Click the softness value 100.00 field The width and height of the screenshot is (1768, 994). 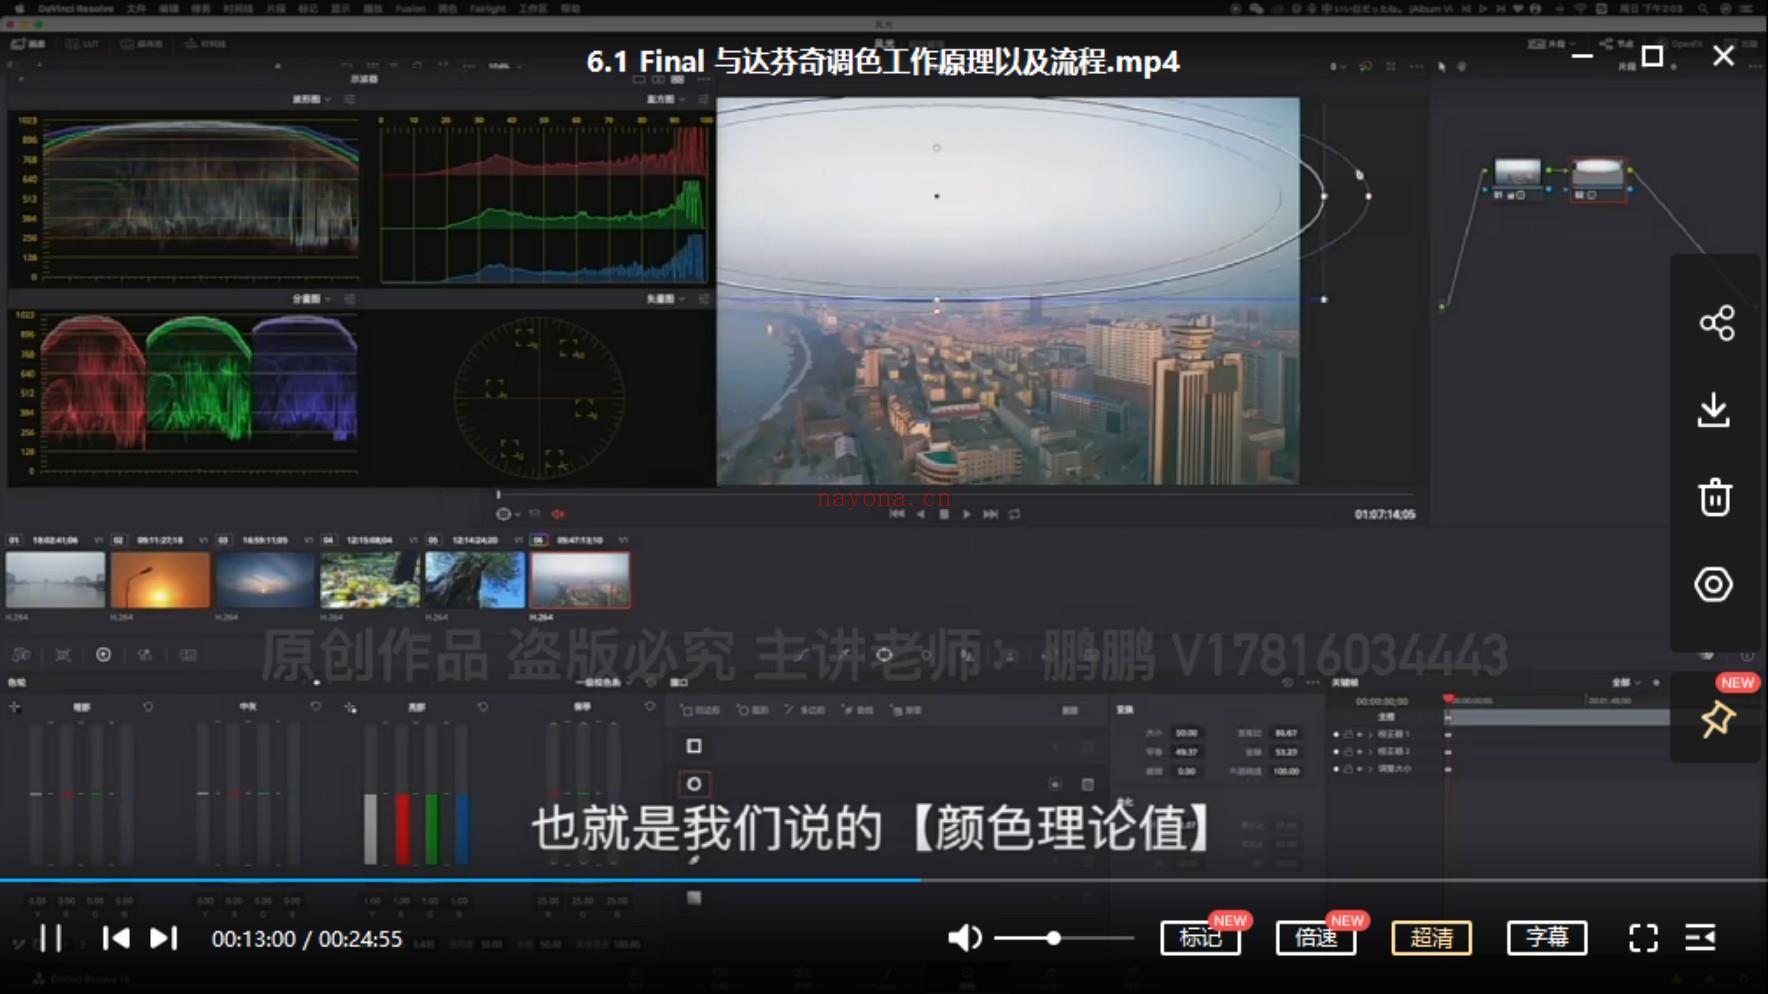[x=1286, y=771]
